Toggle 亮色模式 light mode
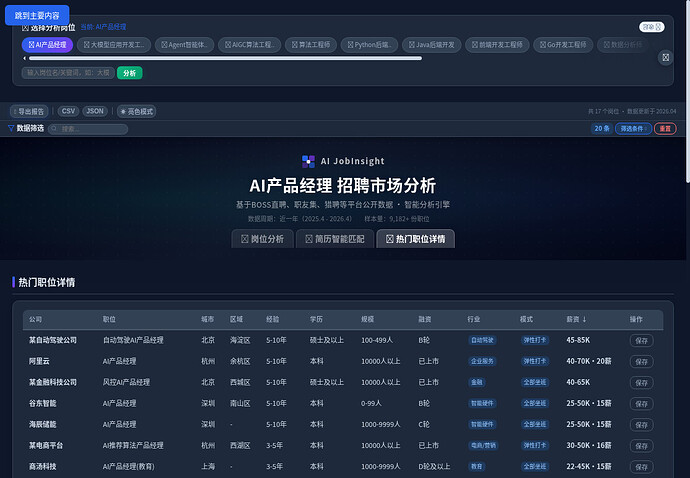Image resolution: width=690 pixels, height=478 pixels. click(136, 111)
